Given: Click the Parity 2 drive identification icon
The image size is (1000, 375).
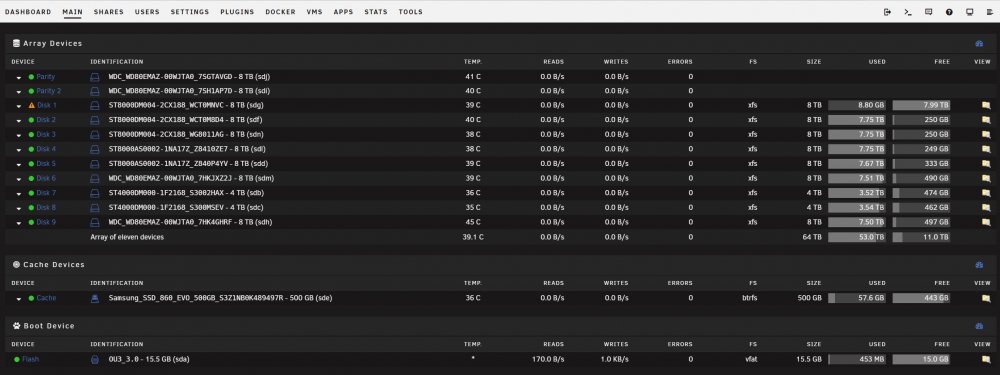Looking at the screenshot, I should click(95, 91).
